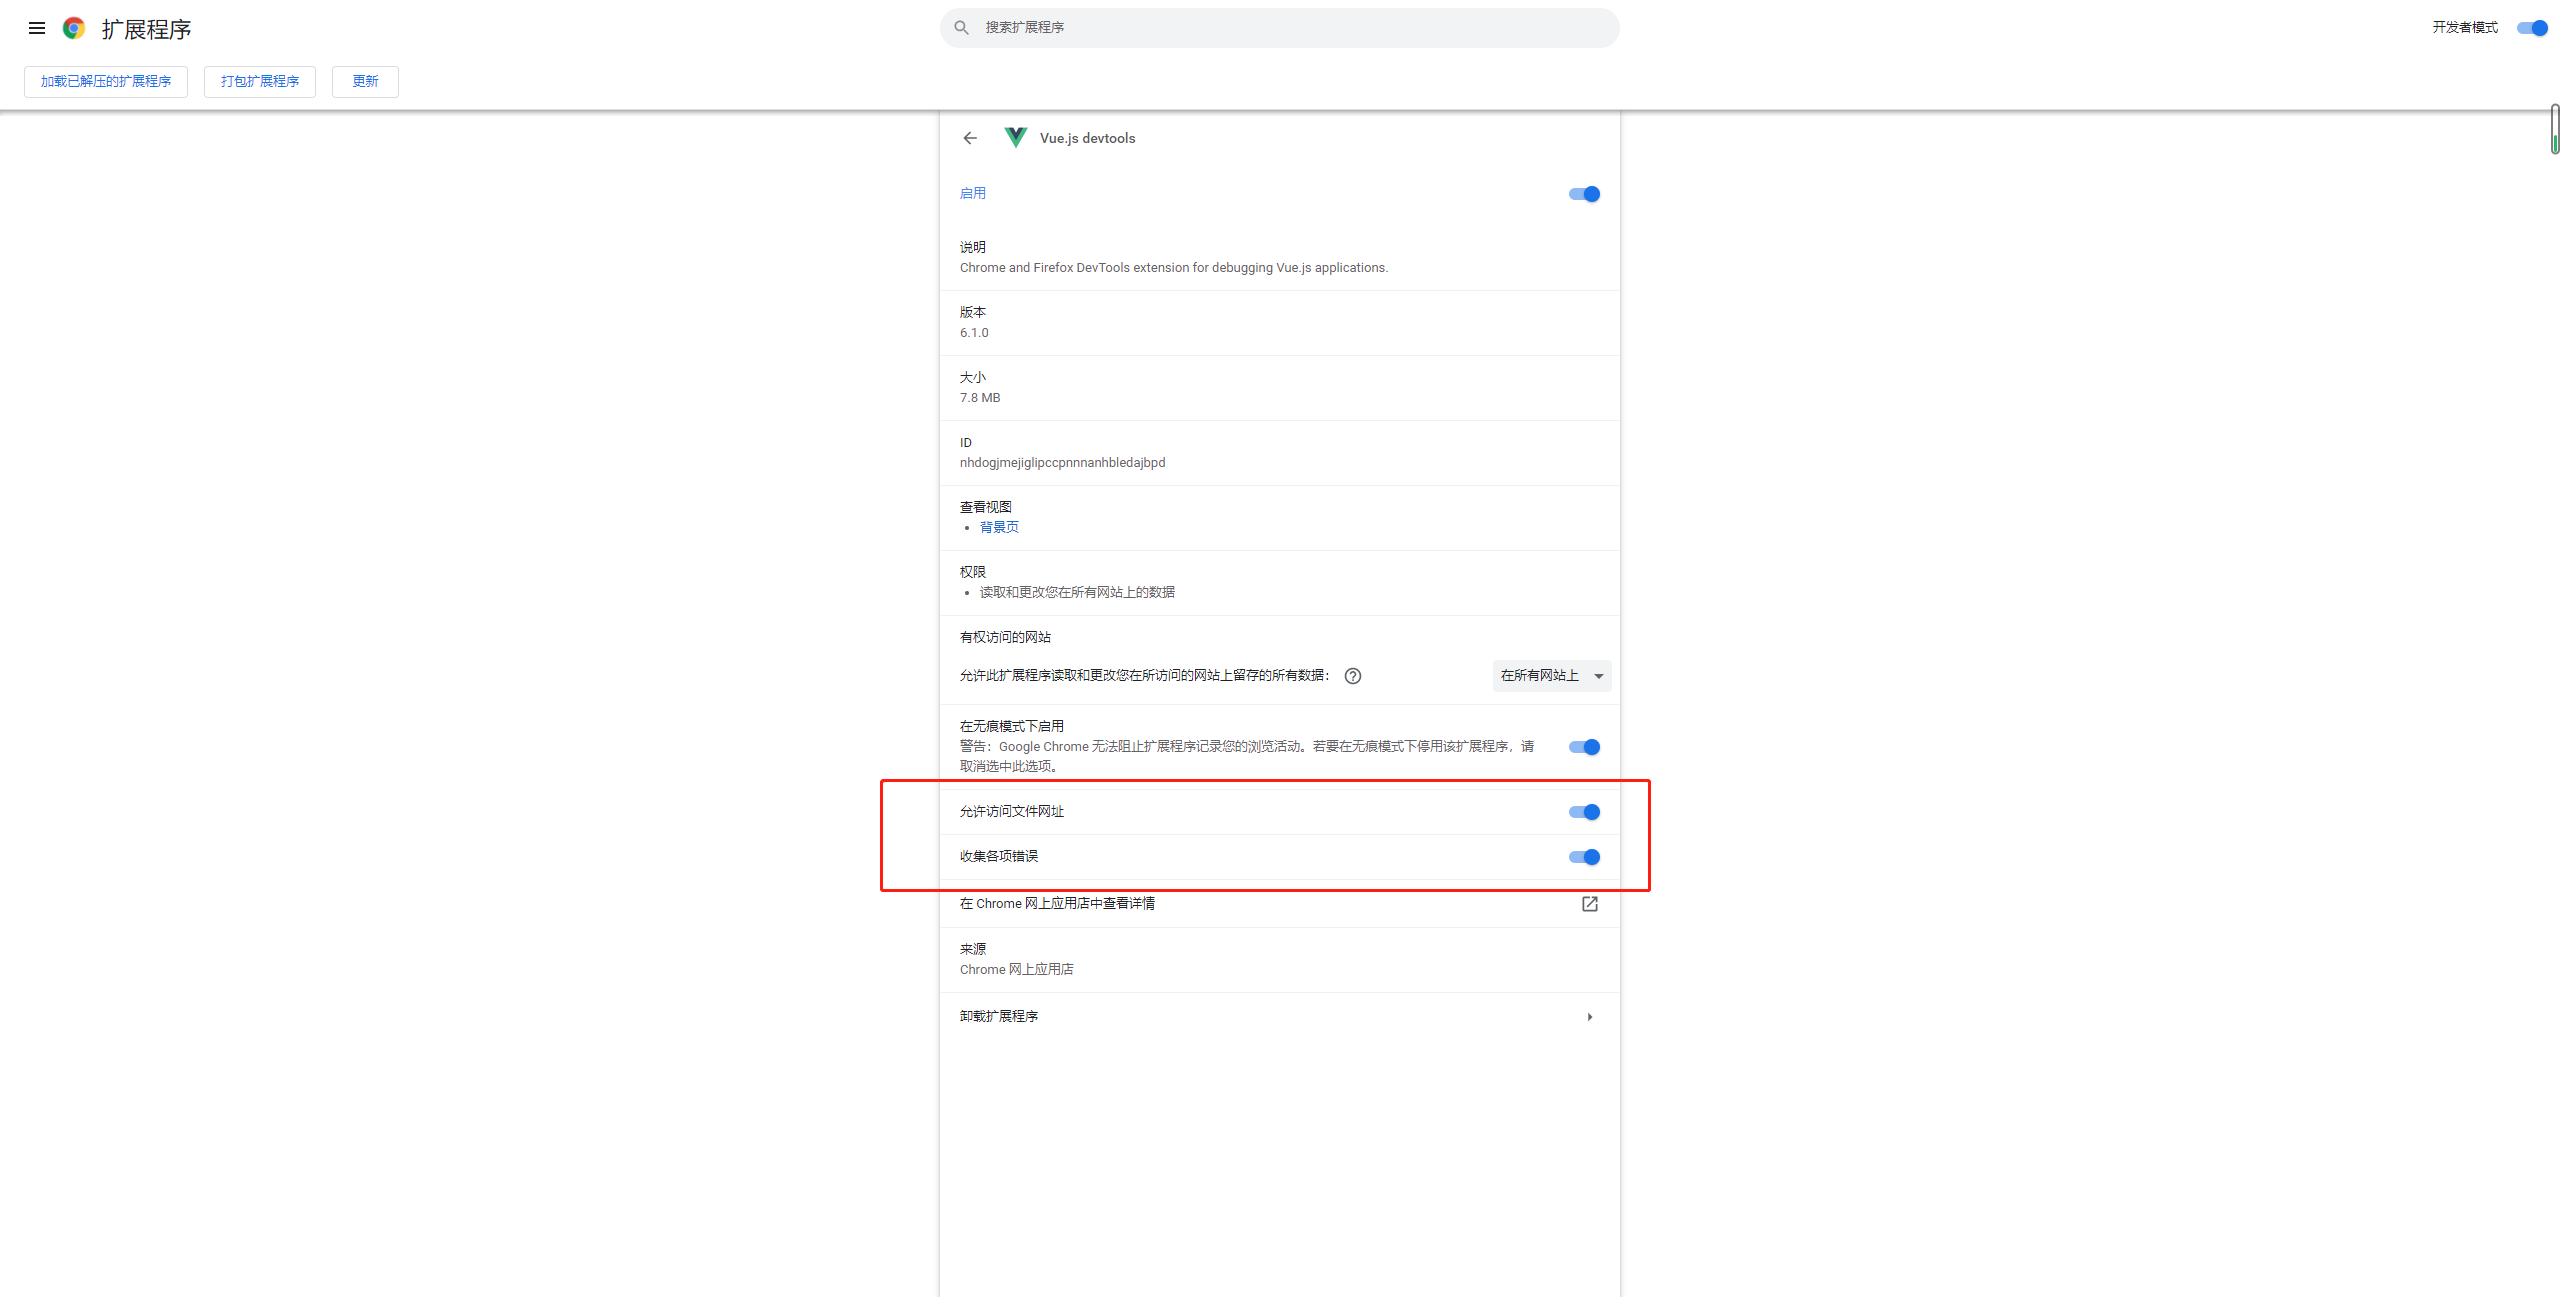Screen dimensions: 2560x1297
Task: Open the 背景页 link
Action: (999, 527)
